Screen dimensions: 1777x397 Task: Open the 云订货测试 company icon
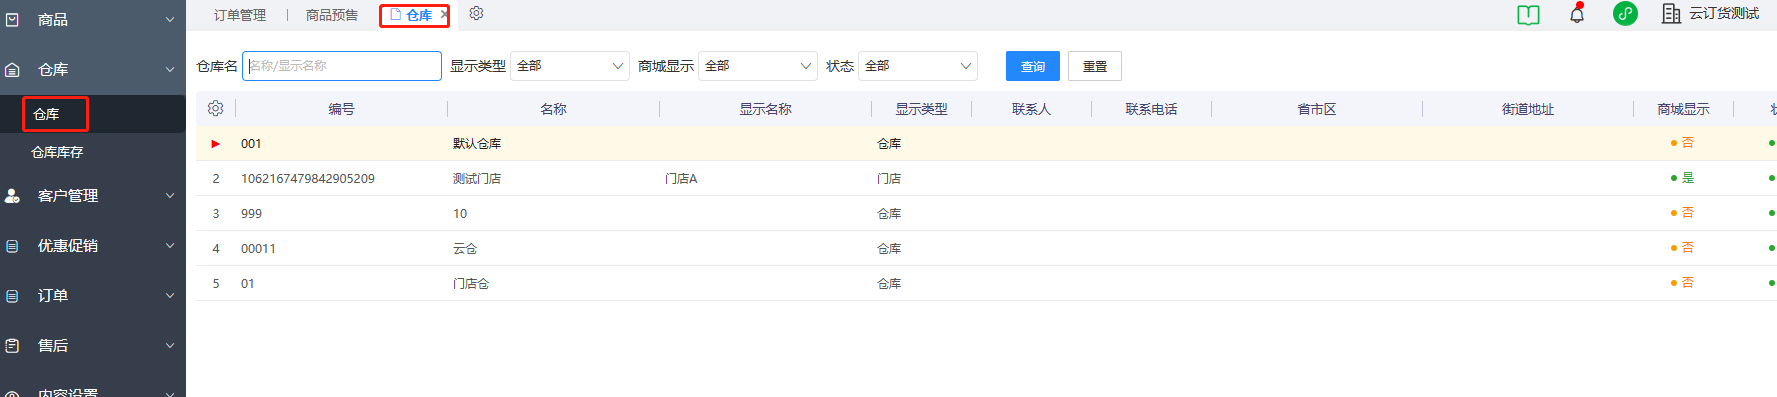pos(1671,14)
